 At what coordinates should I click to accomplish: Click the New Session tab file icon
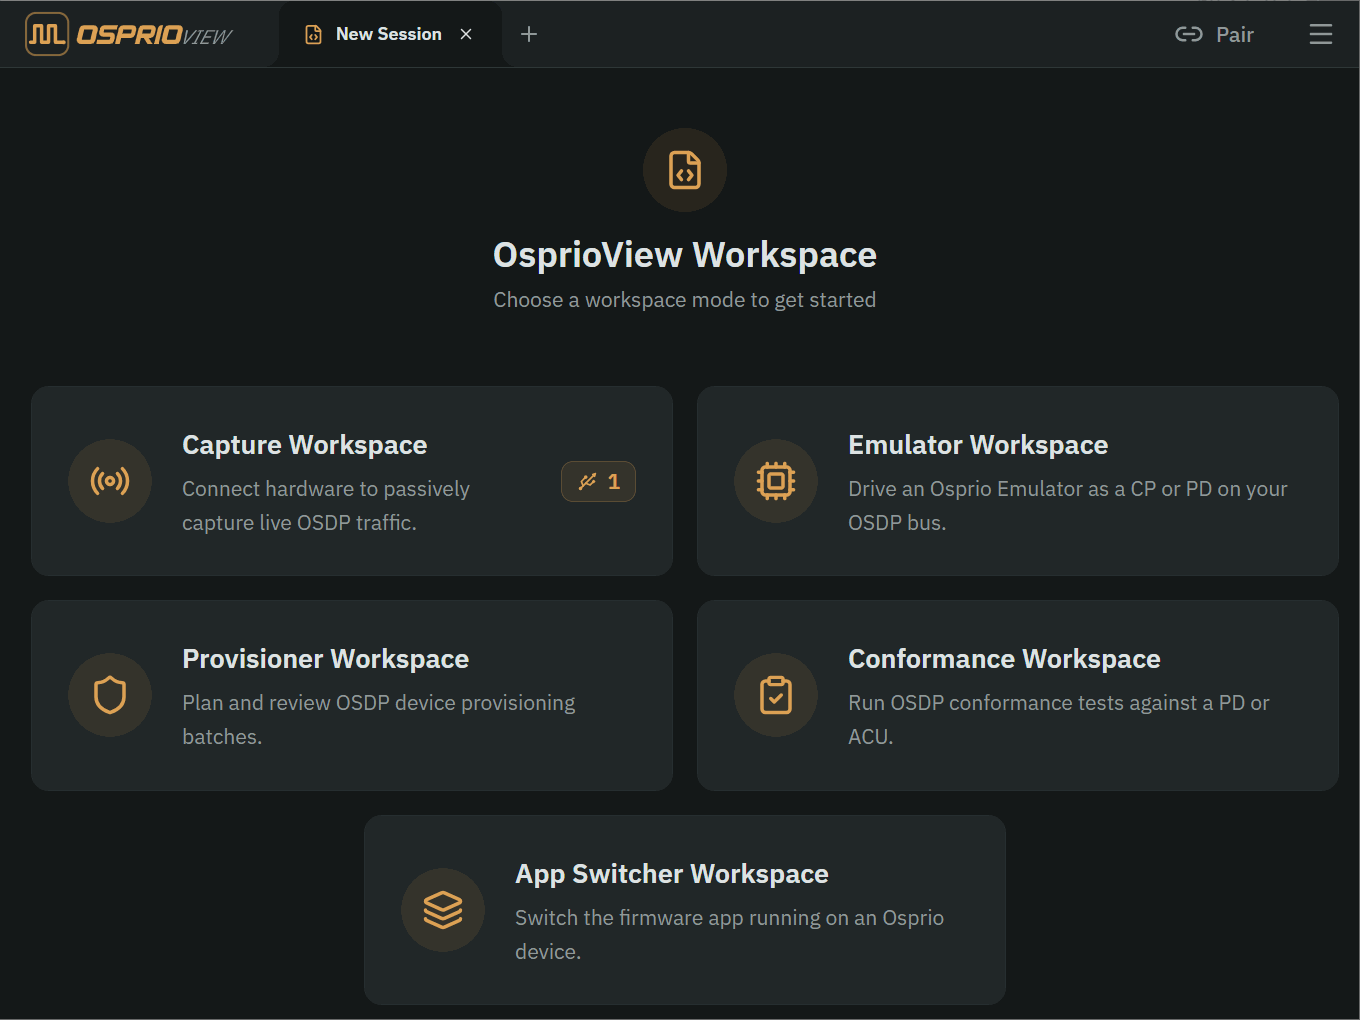pos(313,34)
